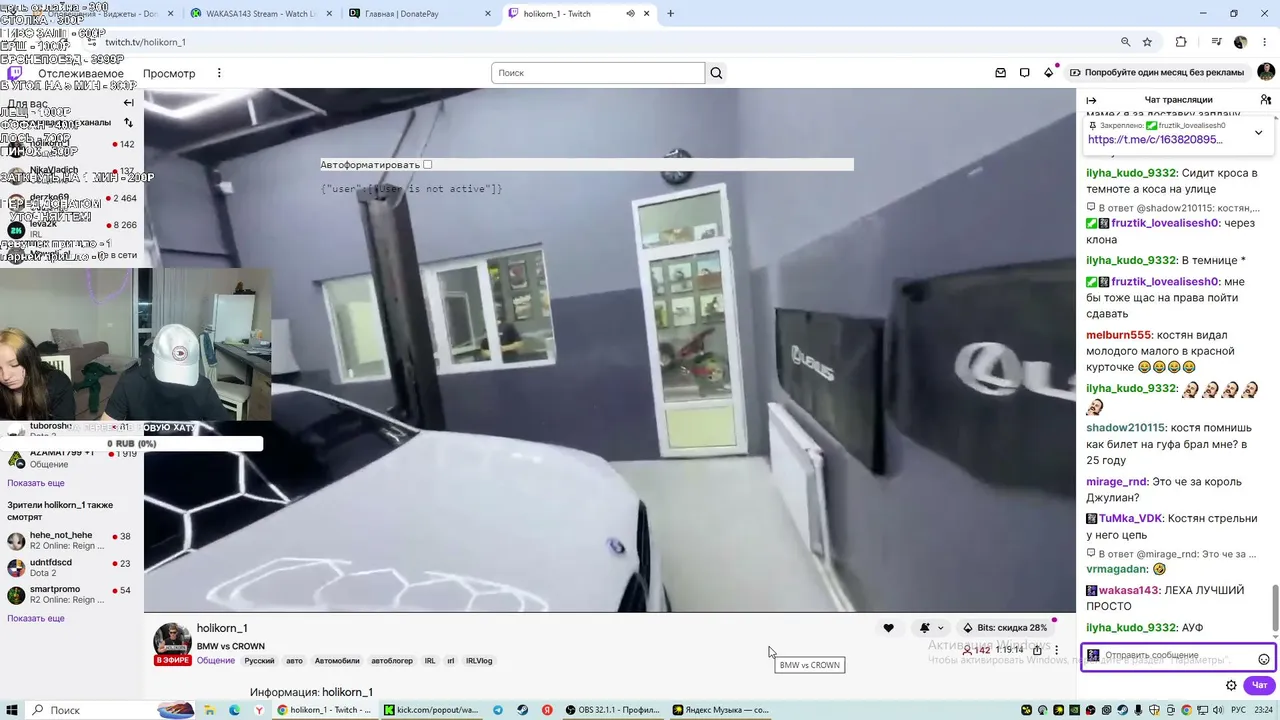Open Яндекс Музыка taskbar window
The width and height of the screenshot is (1280, 720).
[721, 710]
